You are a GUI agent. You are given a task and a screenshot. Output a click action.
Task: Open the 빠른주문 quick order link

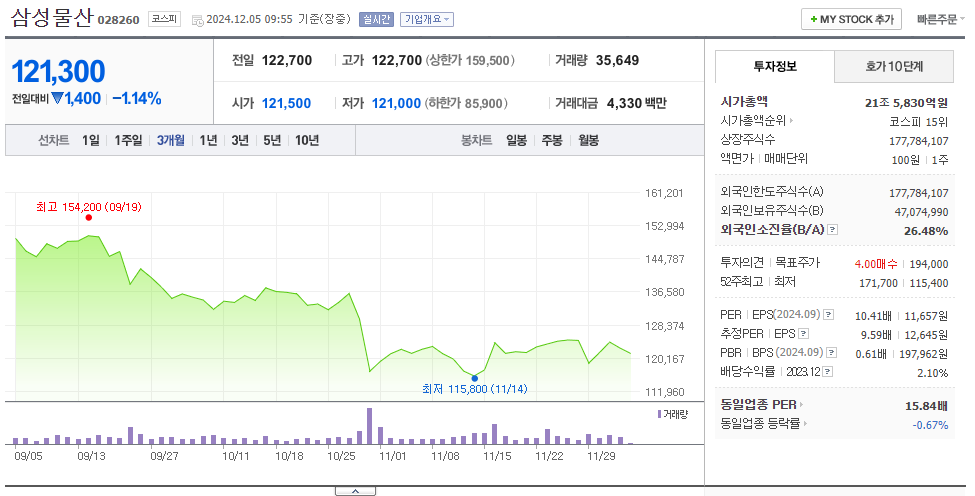click(x=940, y=19)
